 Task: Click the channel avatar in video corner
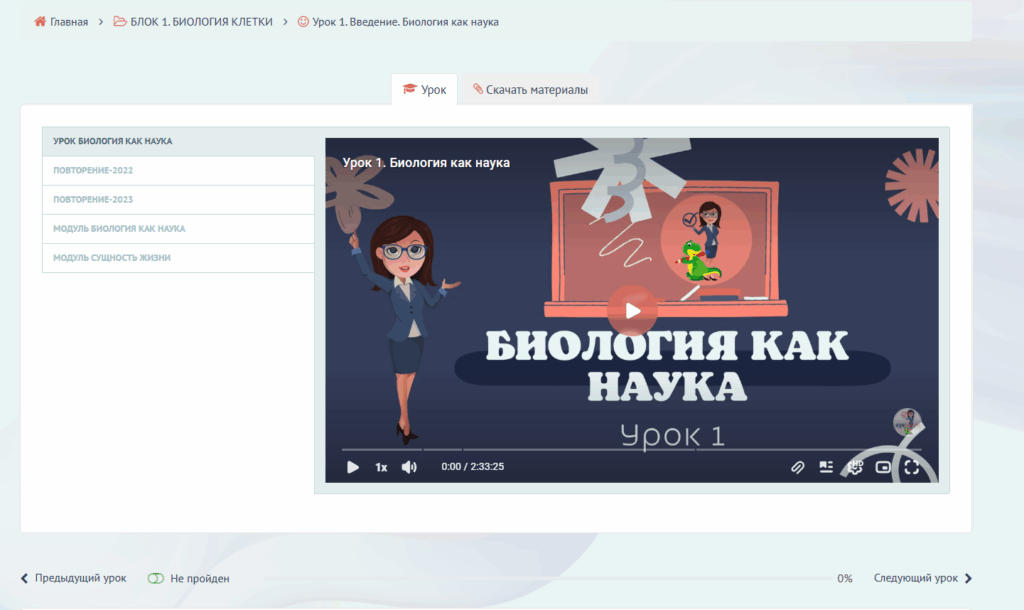click(907, 421)
